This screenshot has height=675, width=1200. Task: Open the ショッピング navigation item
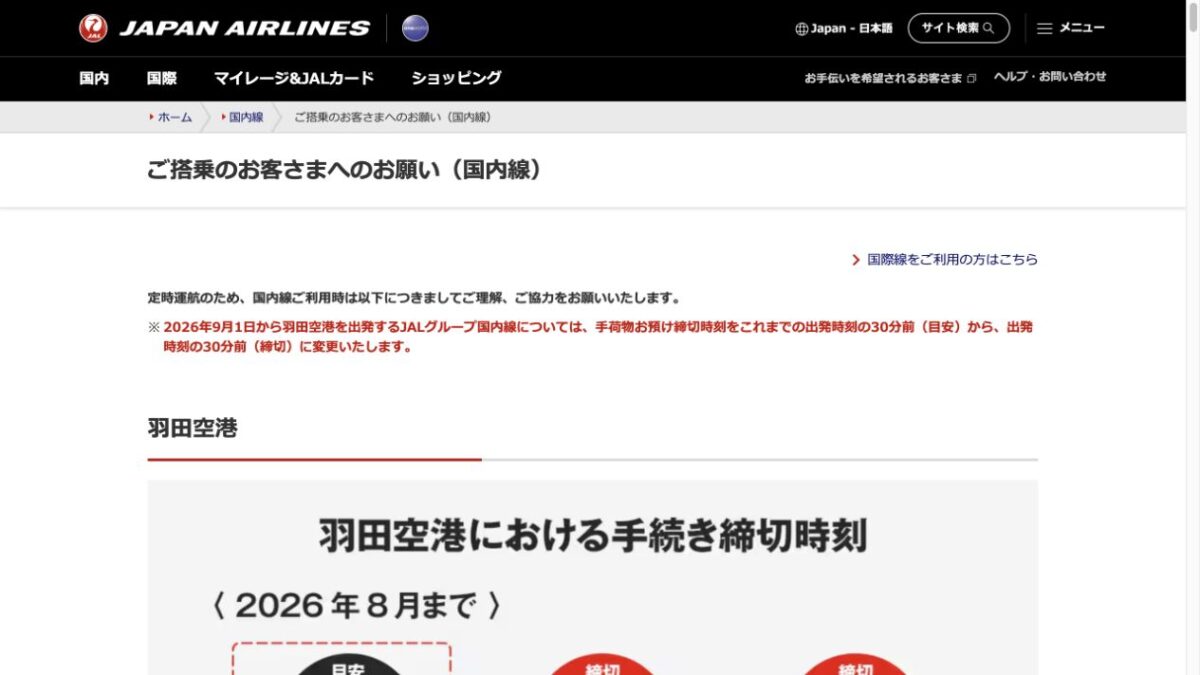[x=456, y=78]
